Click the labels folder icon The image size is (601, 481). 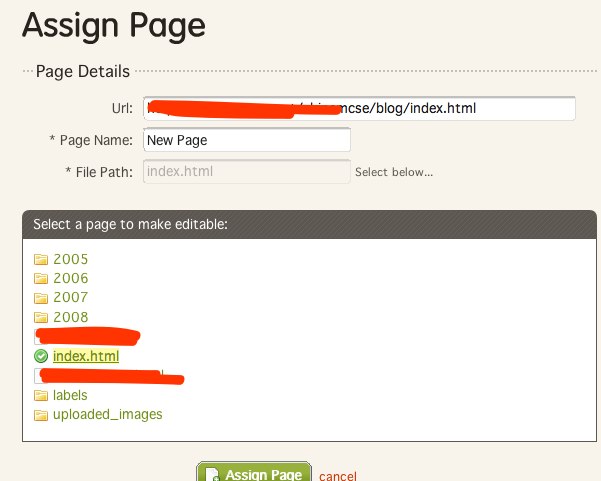coord(41,395)
